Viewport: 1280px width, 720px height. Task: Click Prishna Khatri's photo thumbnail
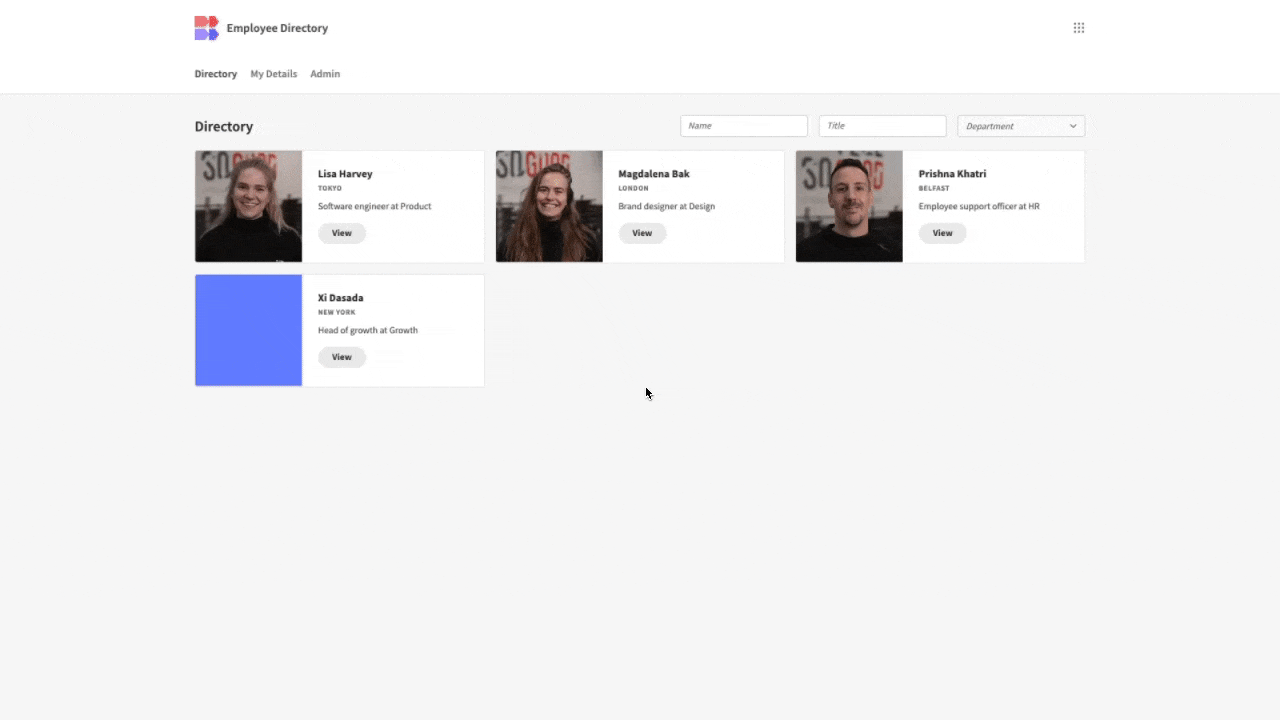click(848, 206)
